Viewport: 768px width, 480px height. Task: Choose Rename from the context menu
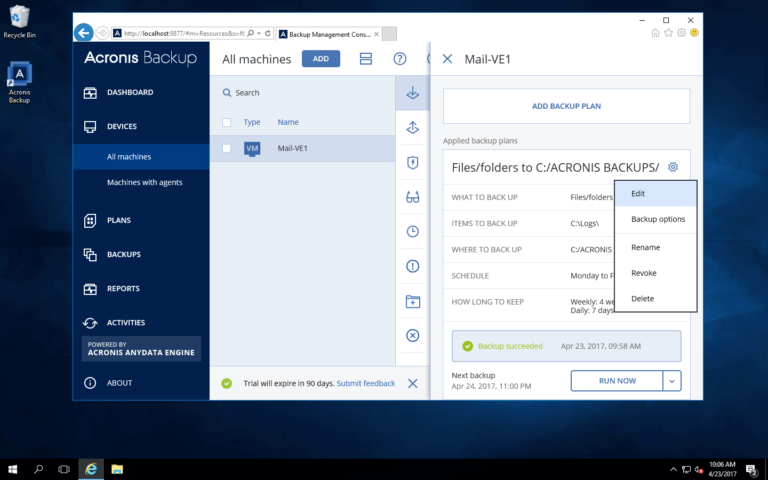[656, 247]
